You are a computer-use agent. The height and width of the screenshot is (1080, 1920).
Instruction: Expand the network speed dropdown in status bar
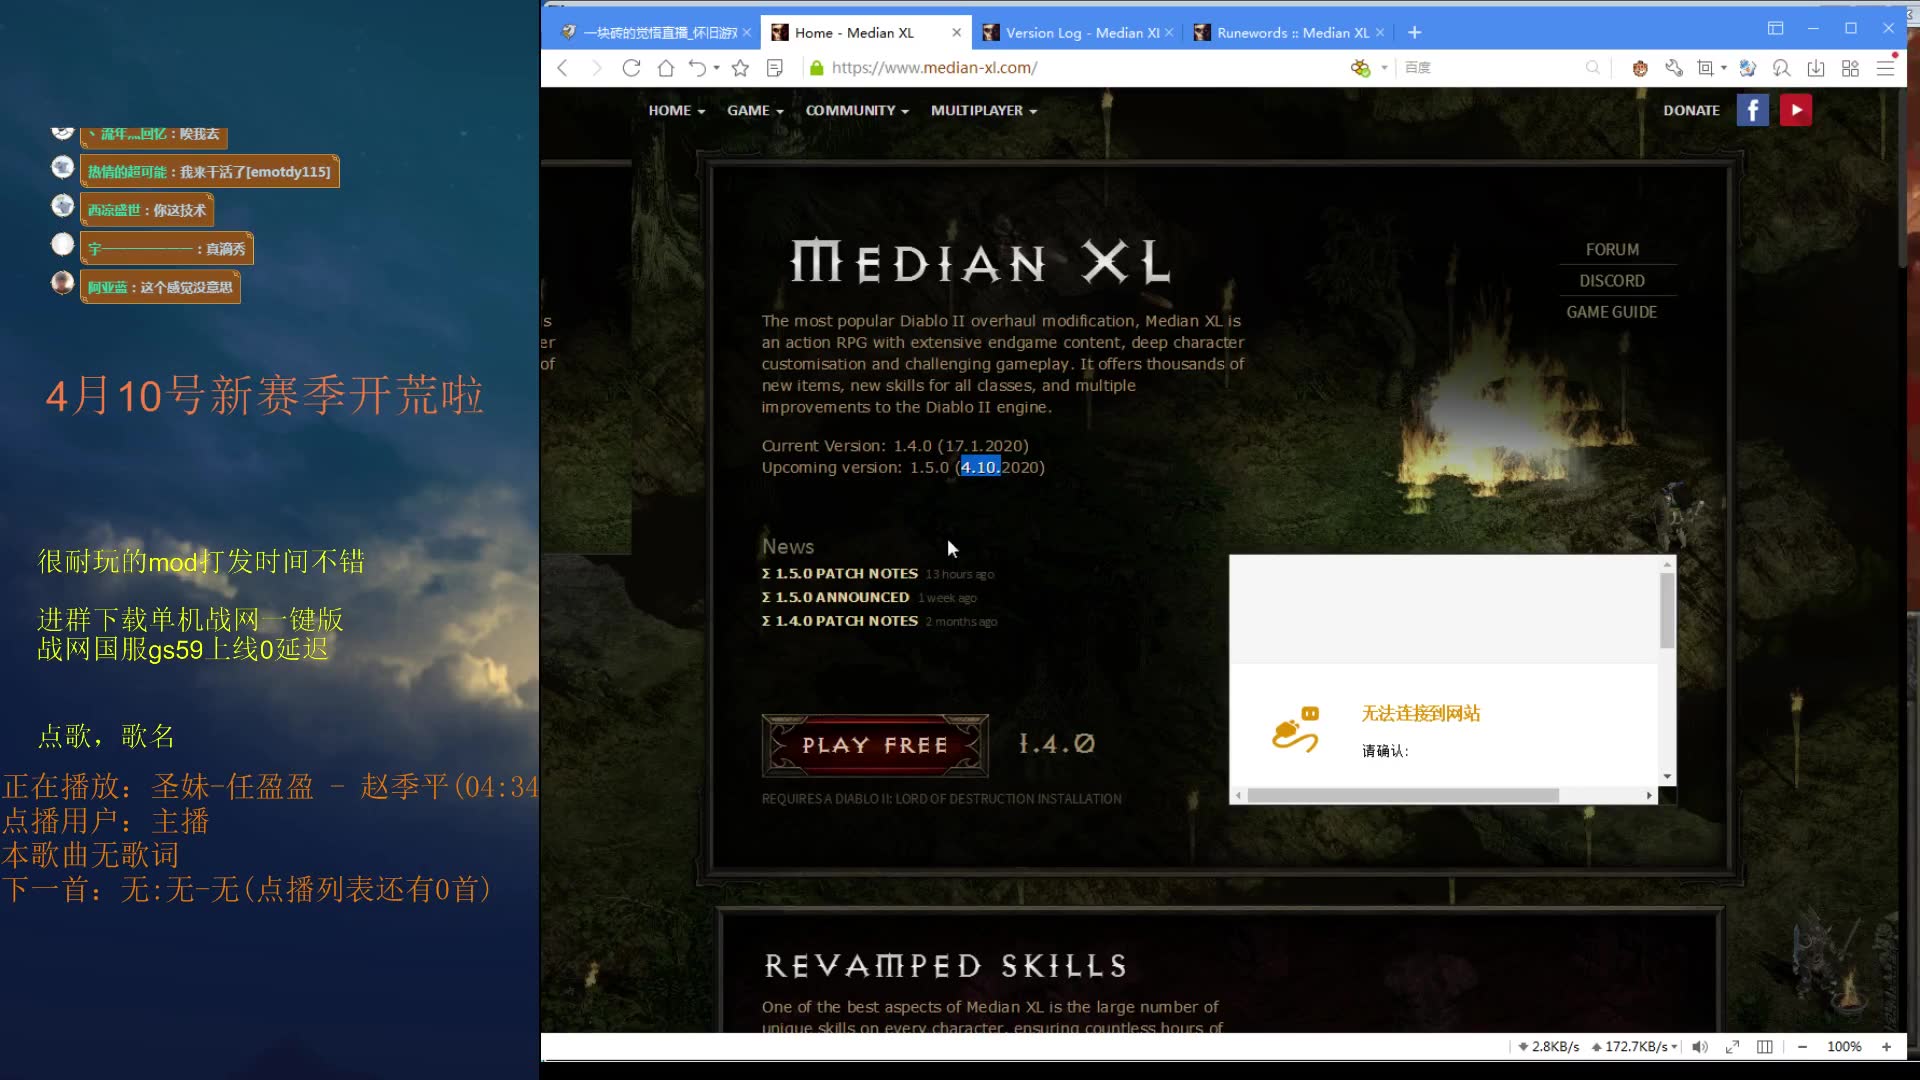coord(1675,1048)
